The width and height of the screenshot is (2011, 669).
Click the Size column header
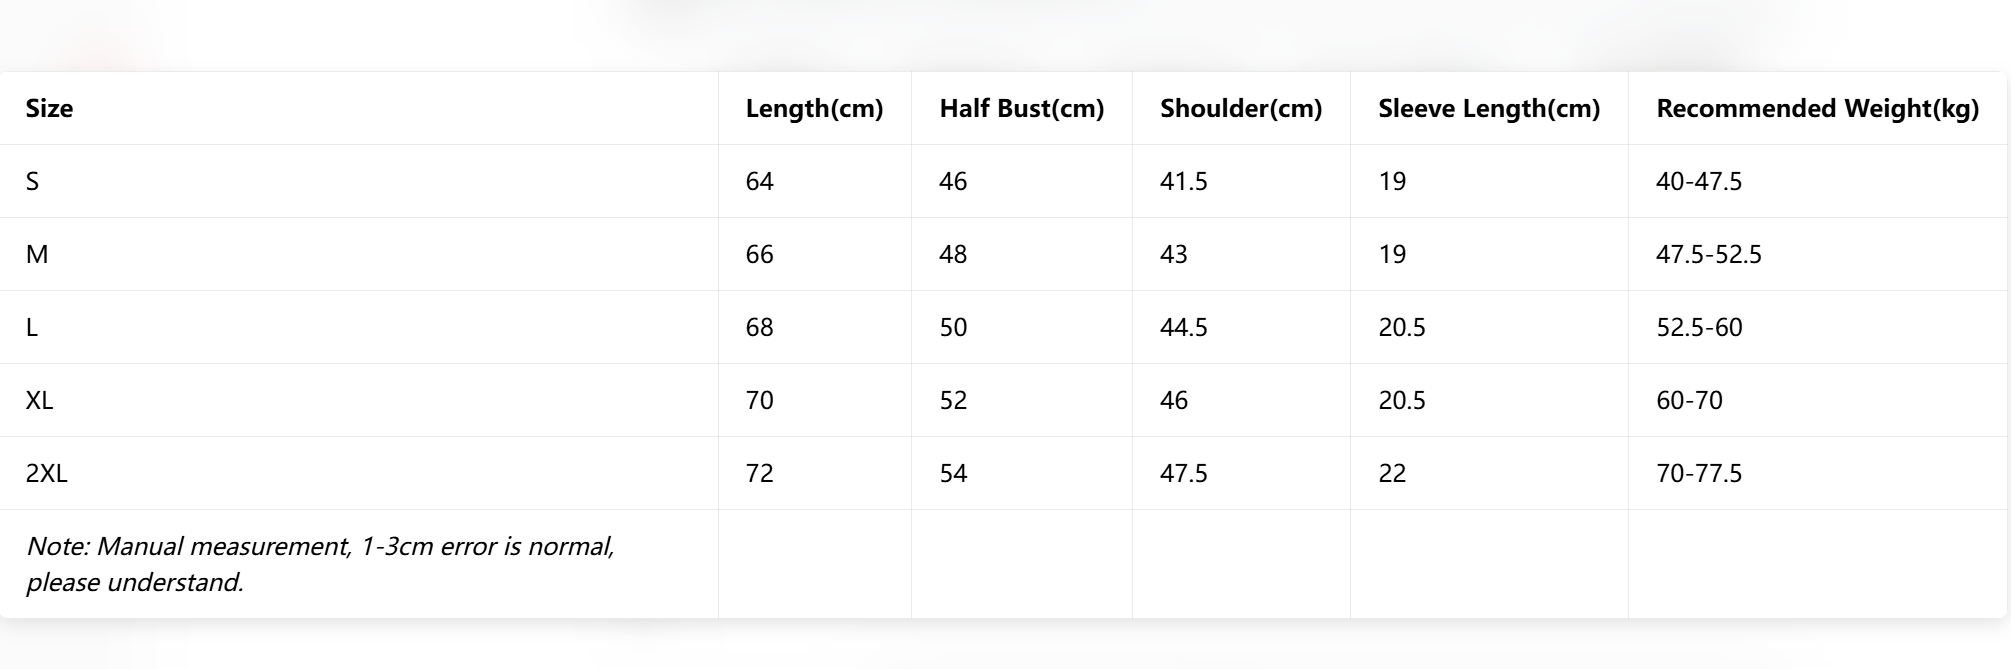[x=49, y=108]
